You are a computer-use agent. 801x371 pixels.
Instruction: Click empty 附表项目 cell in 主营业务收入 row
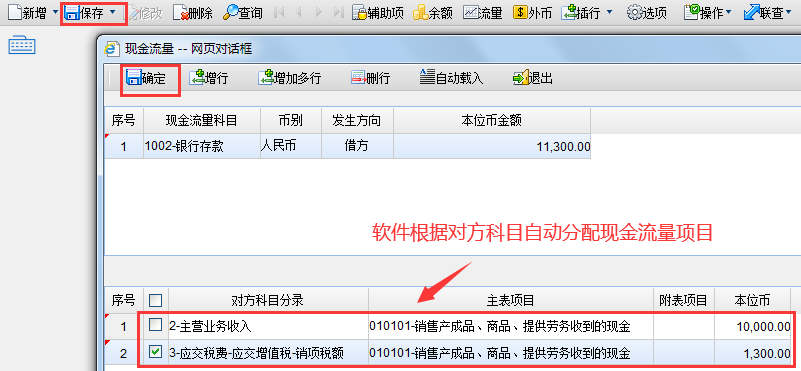tap(684, 326)
